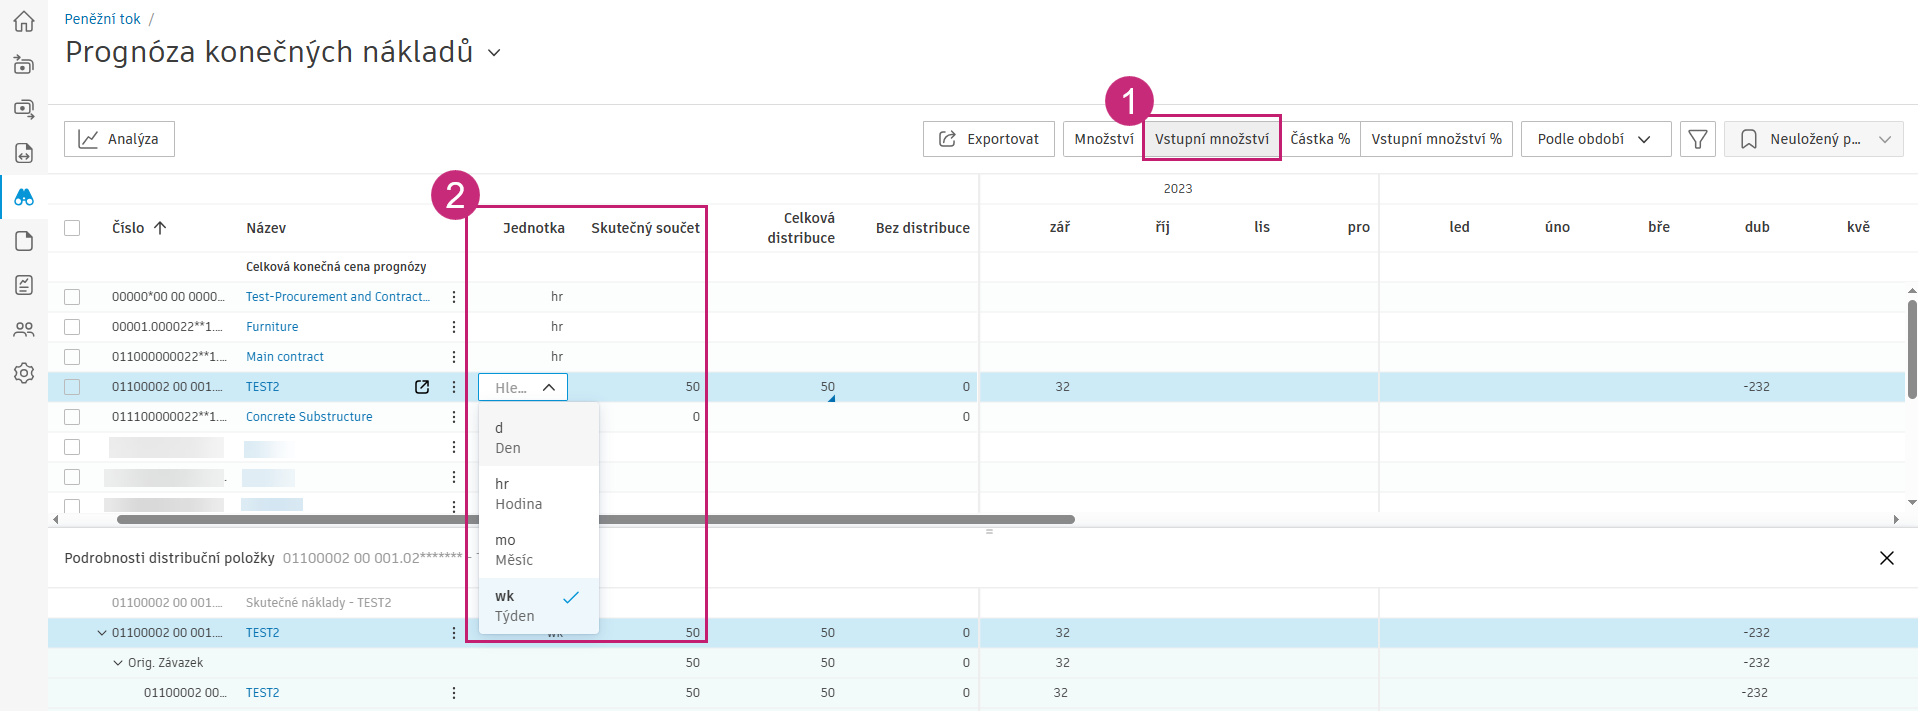Open the Home icon in sidebar
1918x711 pixels.
pos(24,21)
